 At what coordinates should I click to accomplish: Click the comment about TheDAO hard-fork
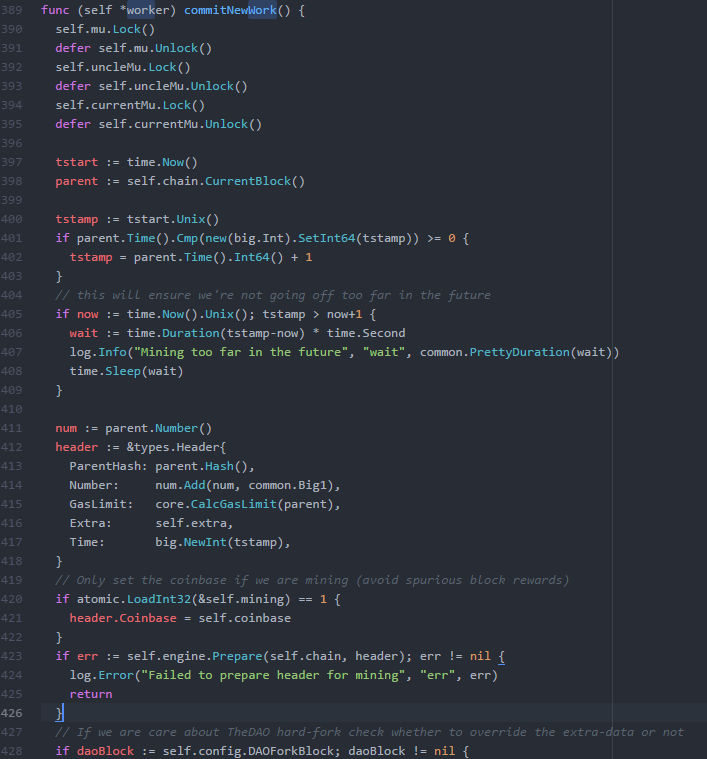click(x=370, y=732)
